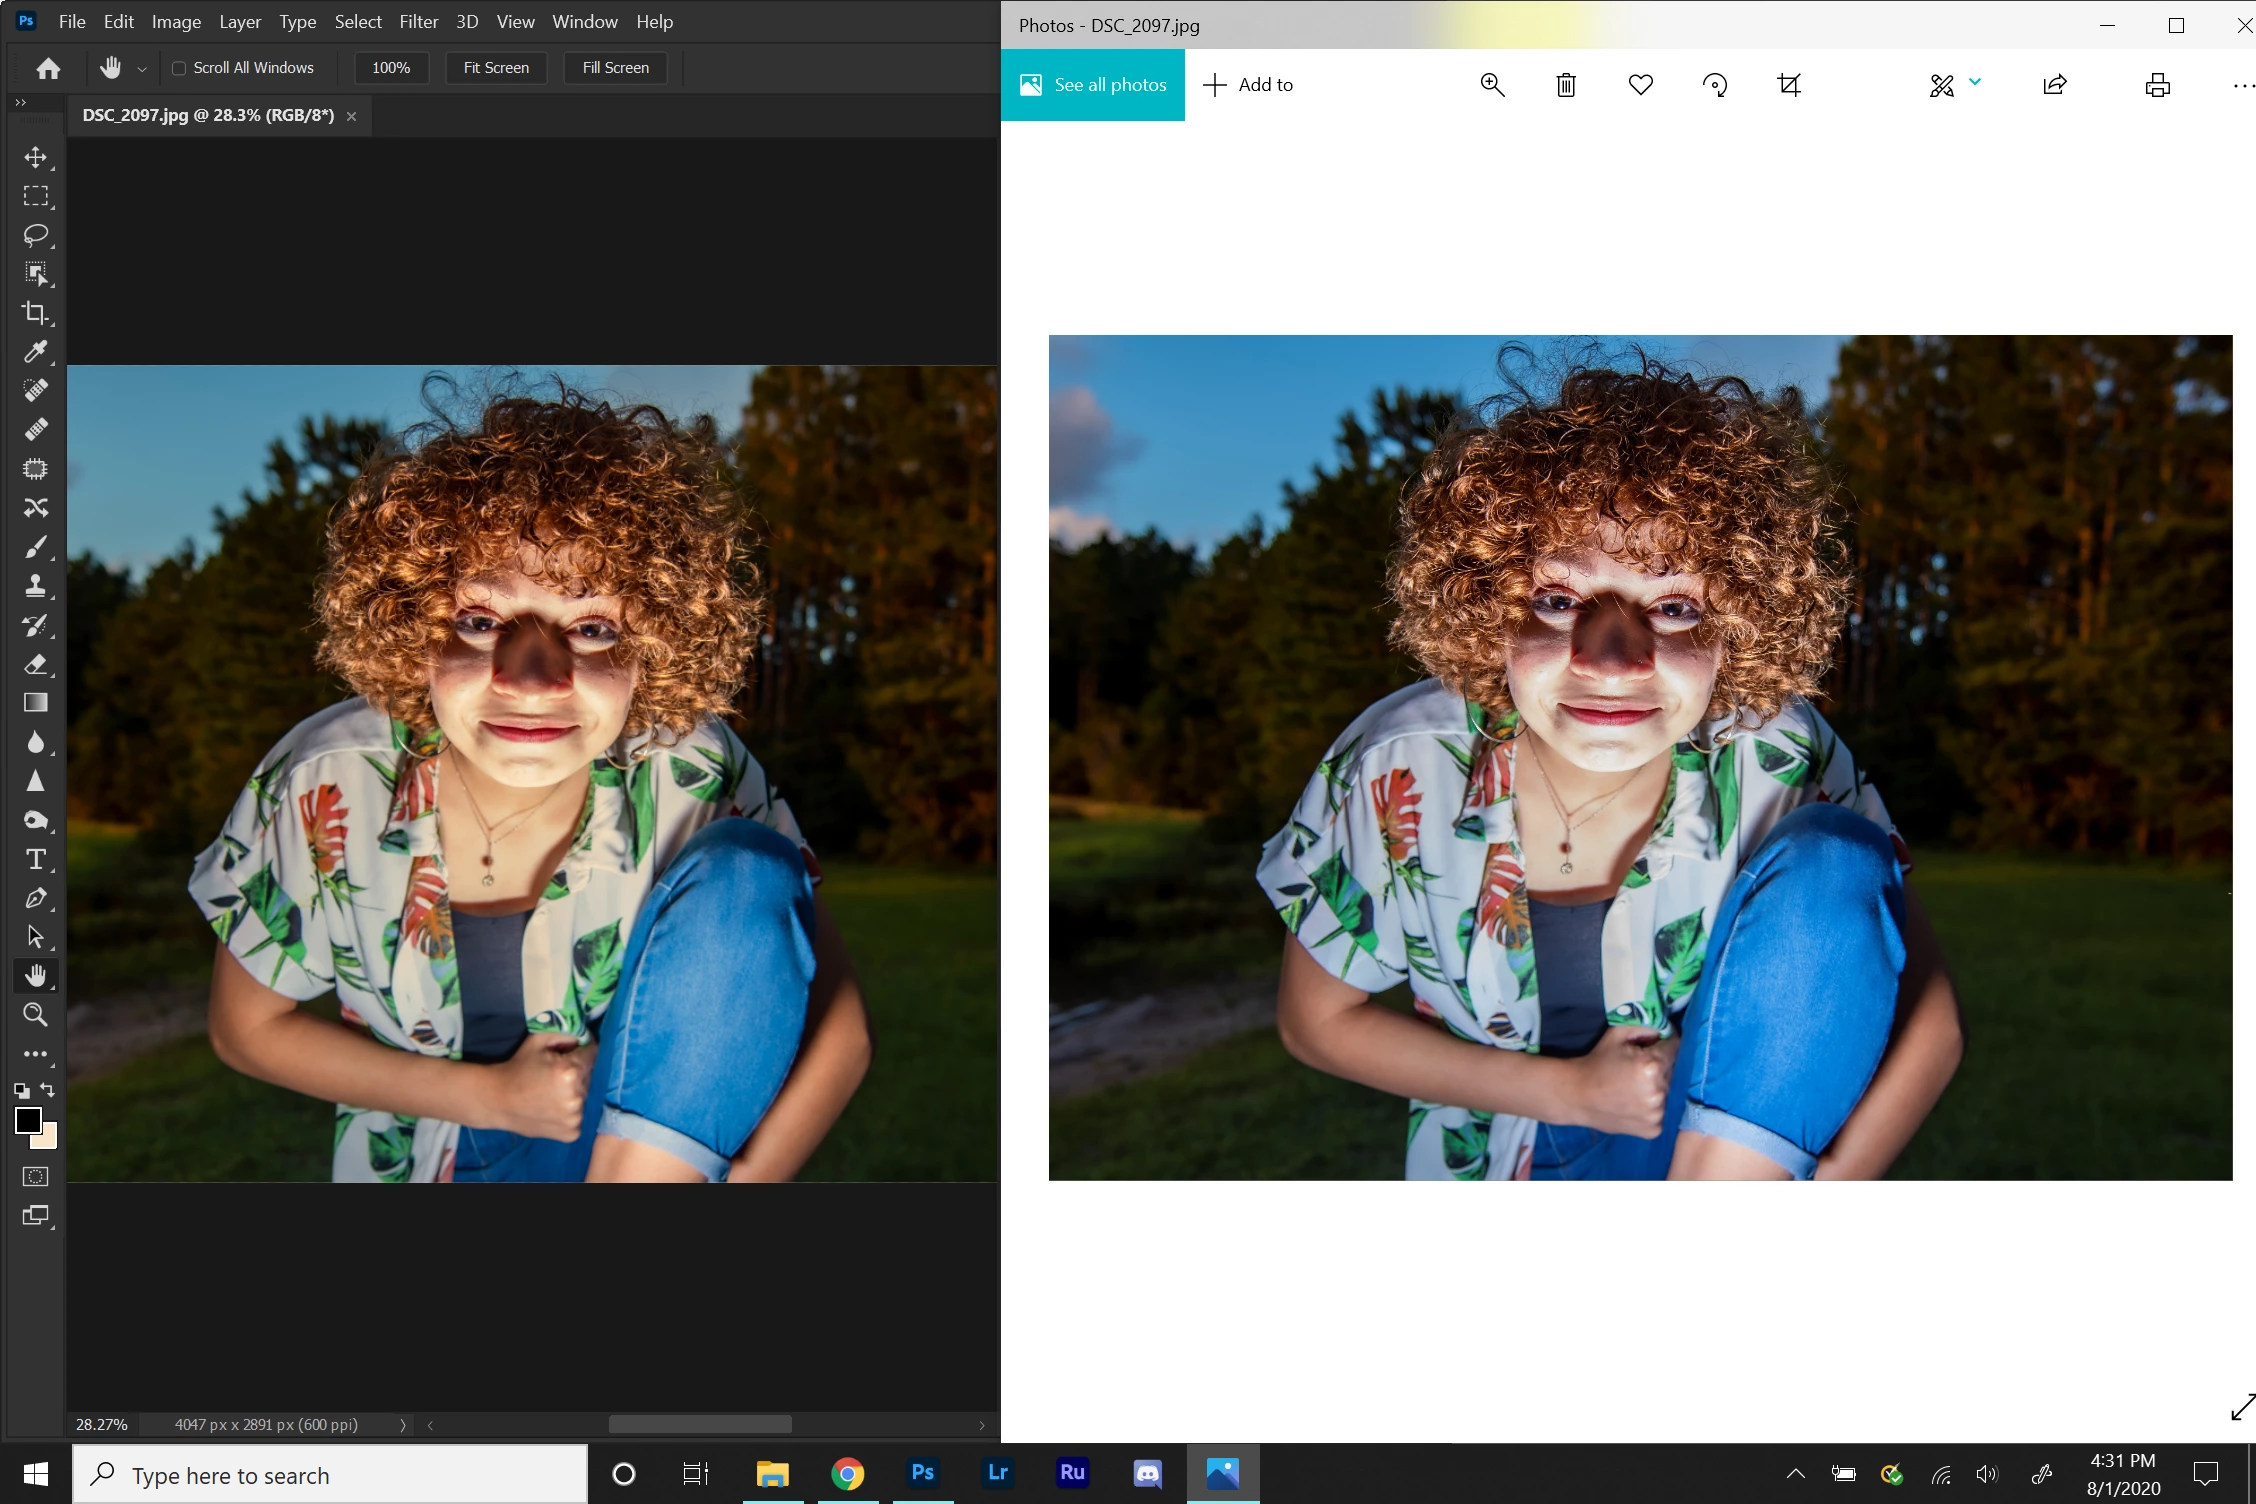Open the foreground color swatch
The width and height of the screenshot is (2256, 1504).
coord(27,1120)
